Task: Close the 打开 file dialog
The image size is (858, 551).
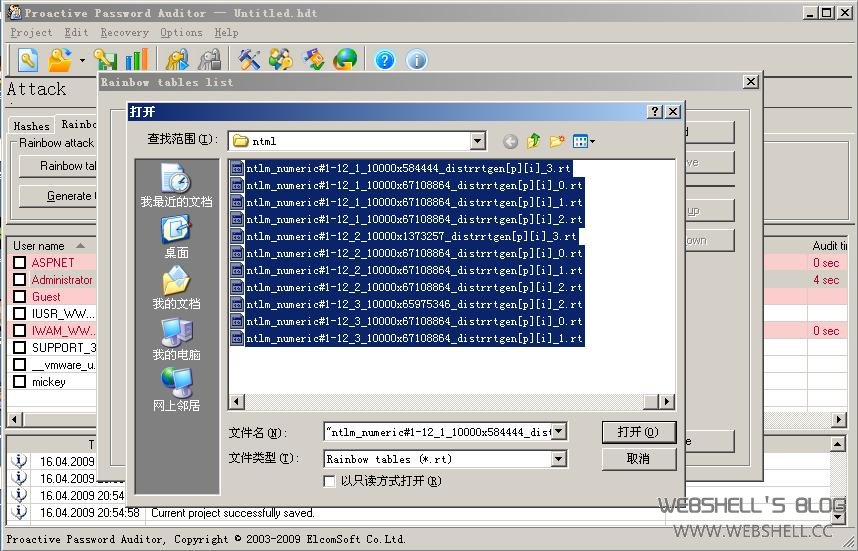Action: click(673, 112)
